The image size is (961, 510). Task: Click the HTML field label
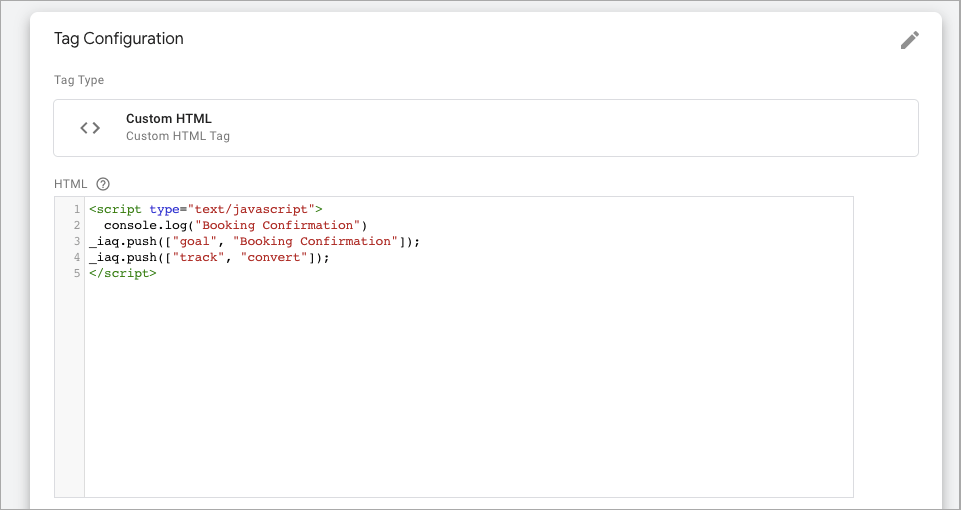point(71,183)
